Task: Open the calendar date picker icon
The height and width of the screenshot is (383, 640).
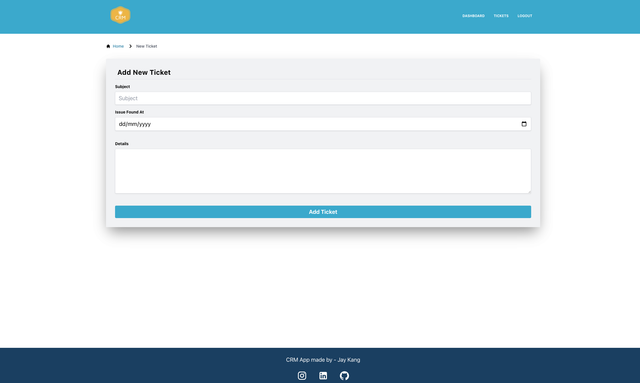Action: click(524, 124)
